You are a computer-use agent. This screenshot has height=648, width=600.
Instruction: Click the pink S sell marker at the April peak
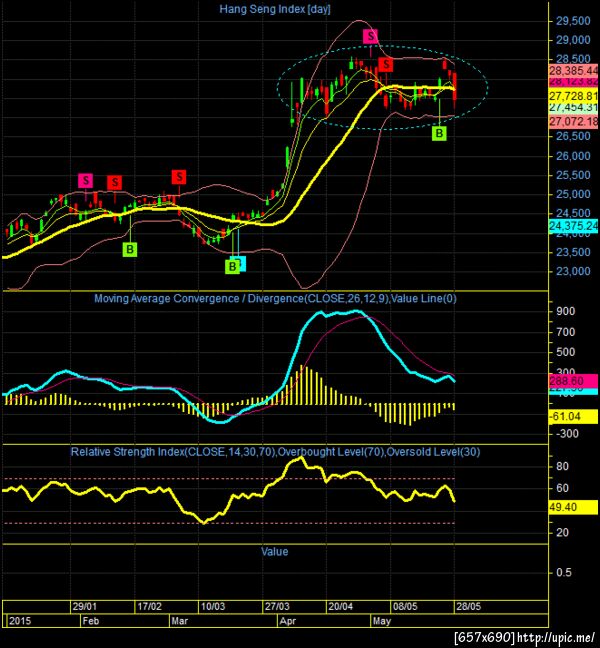tap(370, 36)
